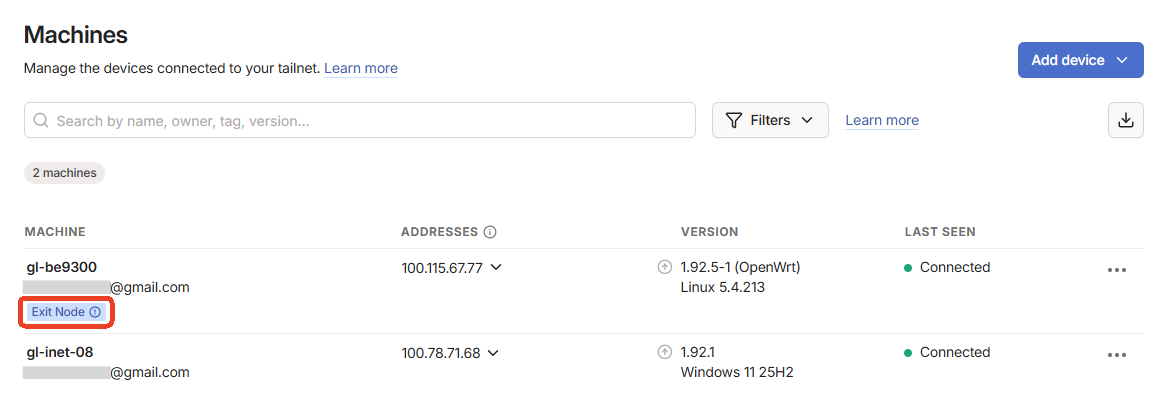Click the funnel icon on Filters button
This screenshot has height=393, width=1166.
pos(735,121)
